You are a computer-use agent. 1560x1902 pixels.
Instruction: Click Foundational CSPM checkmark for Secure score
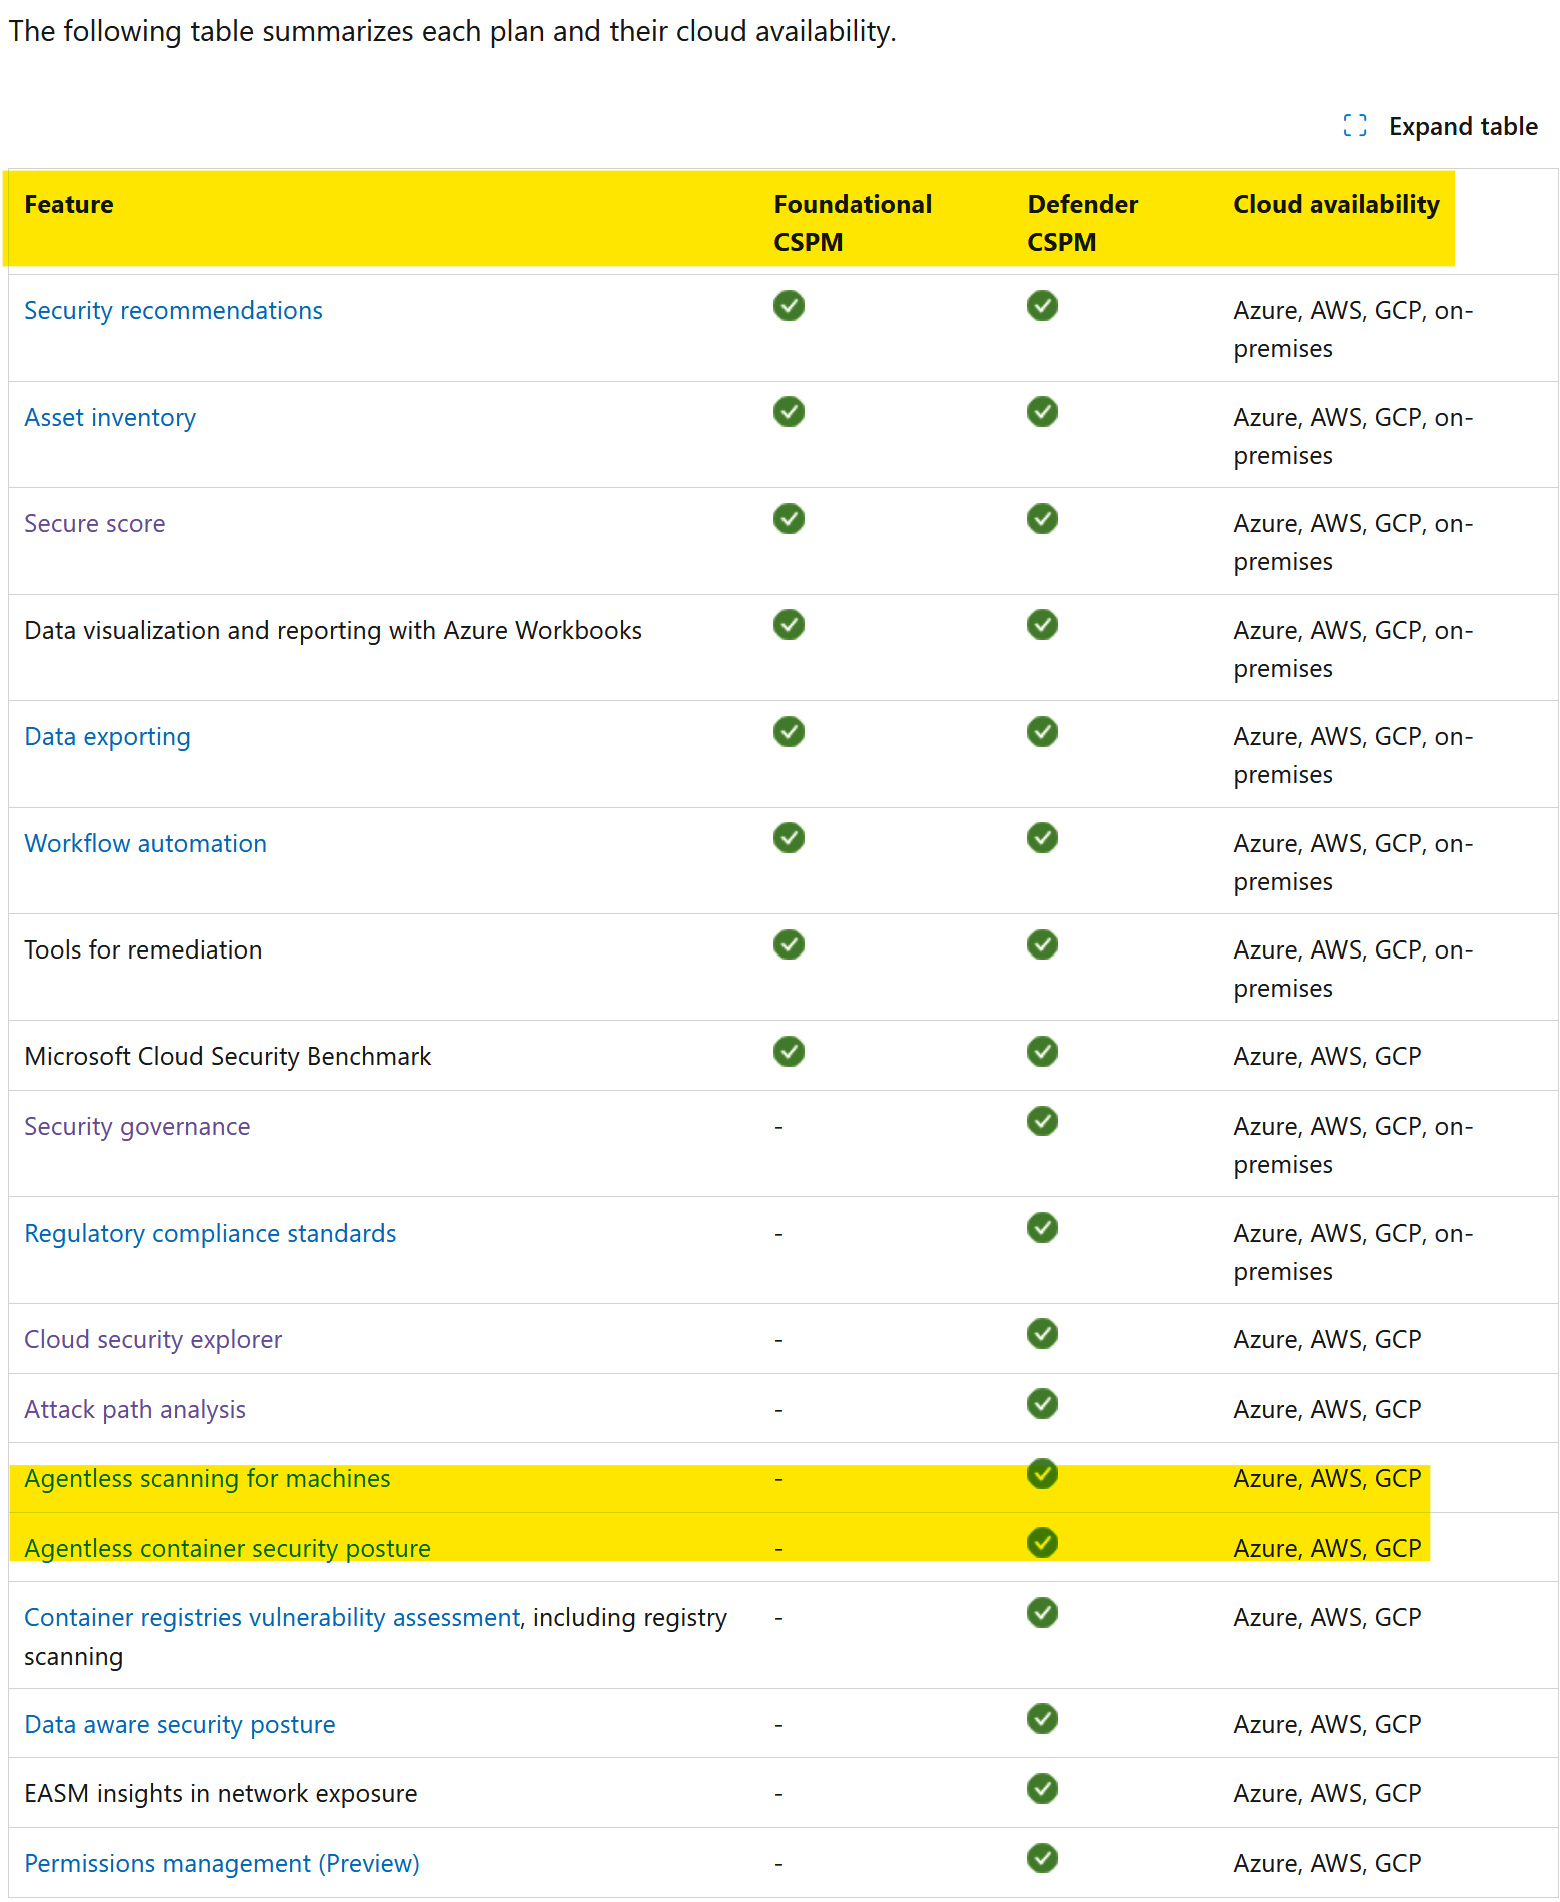789,519
